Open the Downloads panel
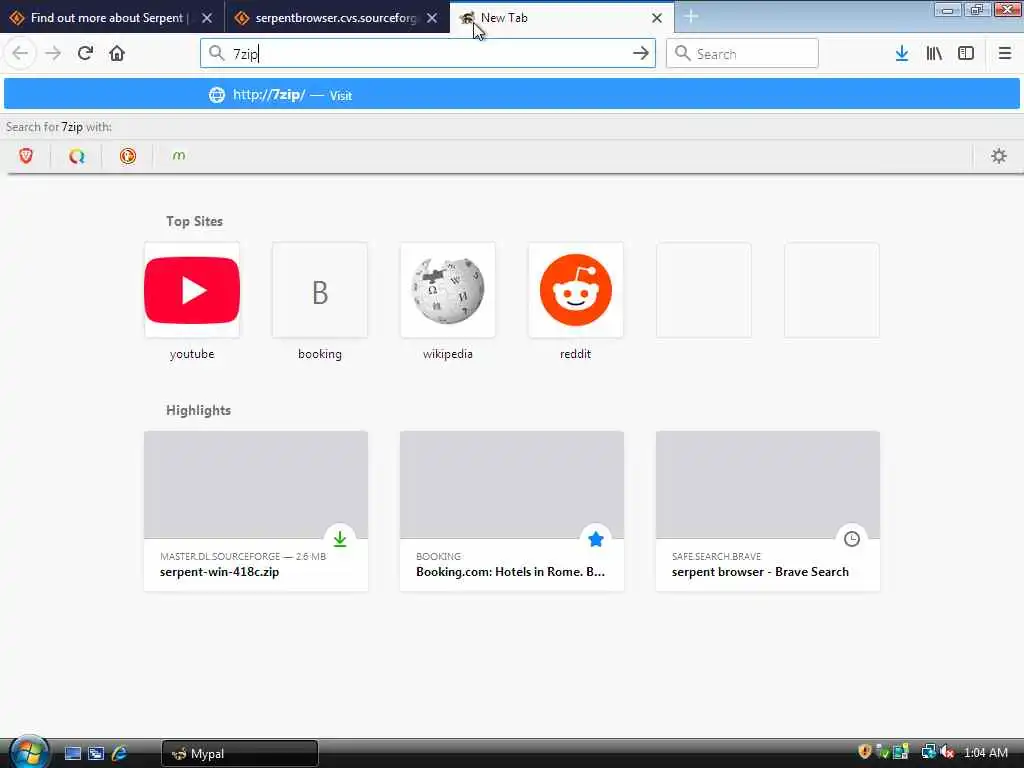Image resolution: width=1024 pixels, height=768 pixels. pos(902,53)
